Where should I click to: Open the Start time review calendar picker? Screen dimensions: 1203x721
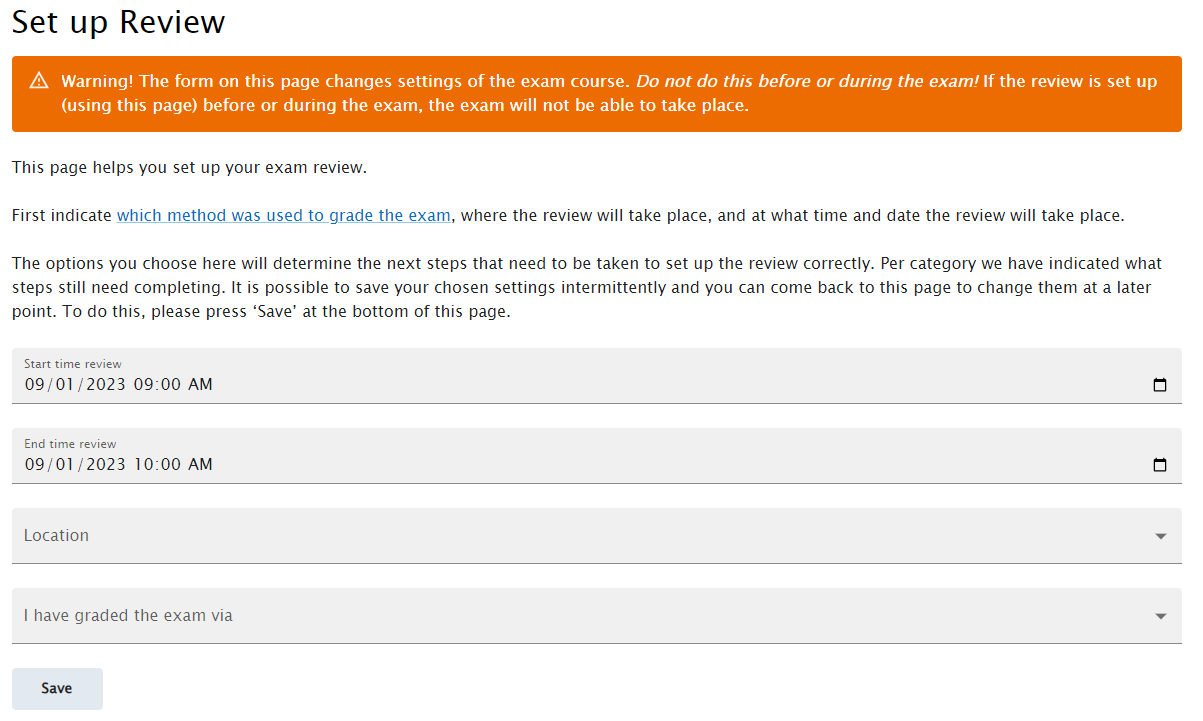[1159, 384]
